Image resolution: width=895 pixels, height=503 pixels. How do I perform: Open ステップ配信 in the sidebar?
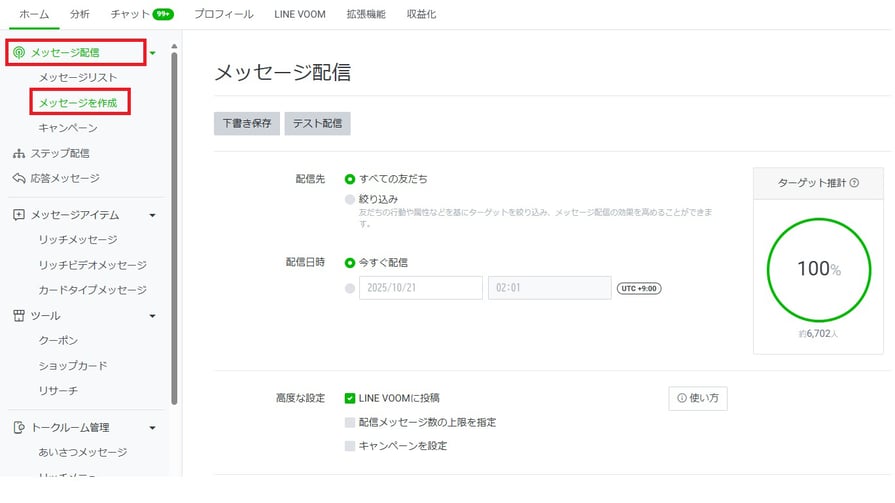60,154
